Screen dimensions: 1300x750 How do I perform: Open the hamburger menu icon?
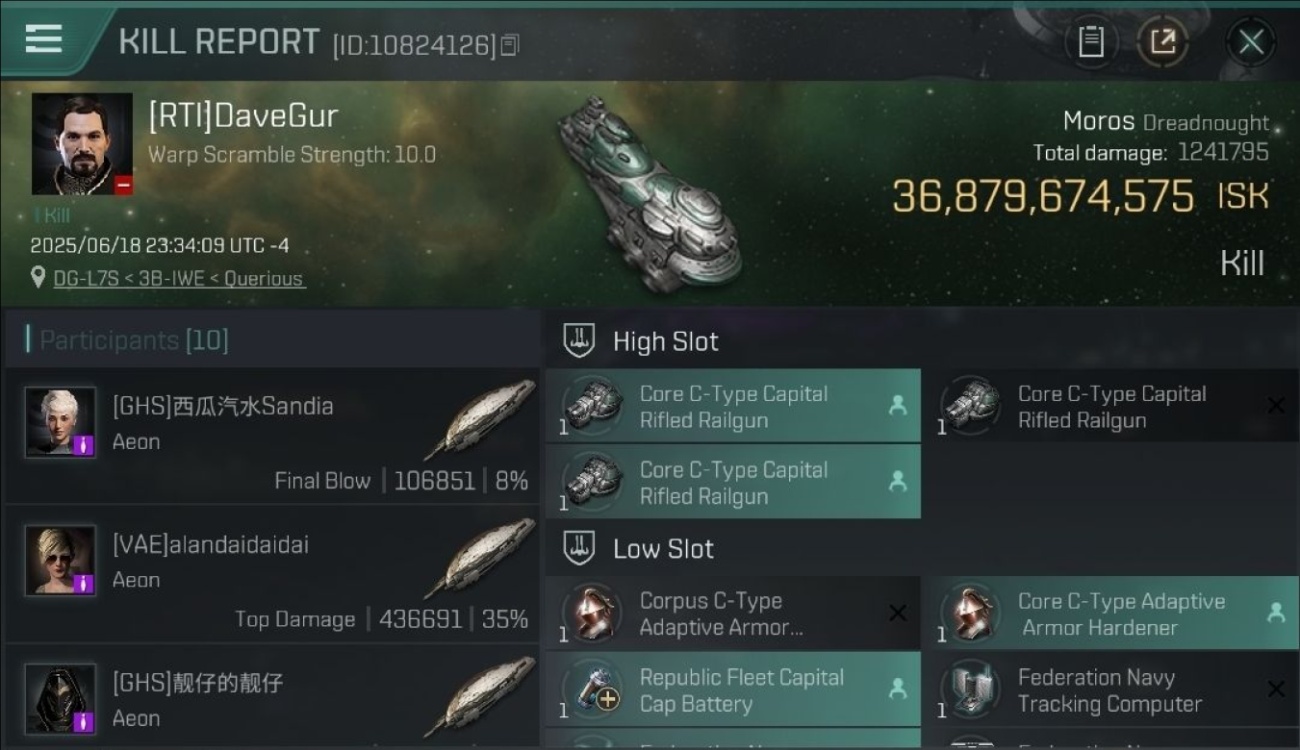click(x=43, y=39)
